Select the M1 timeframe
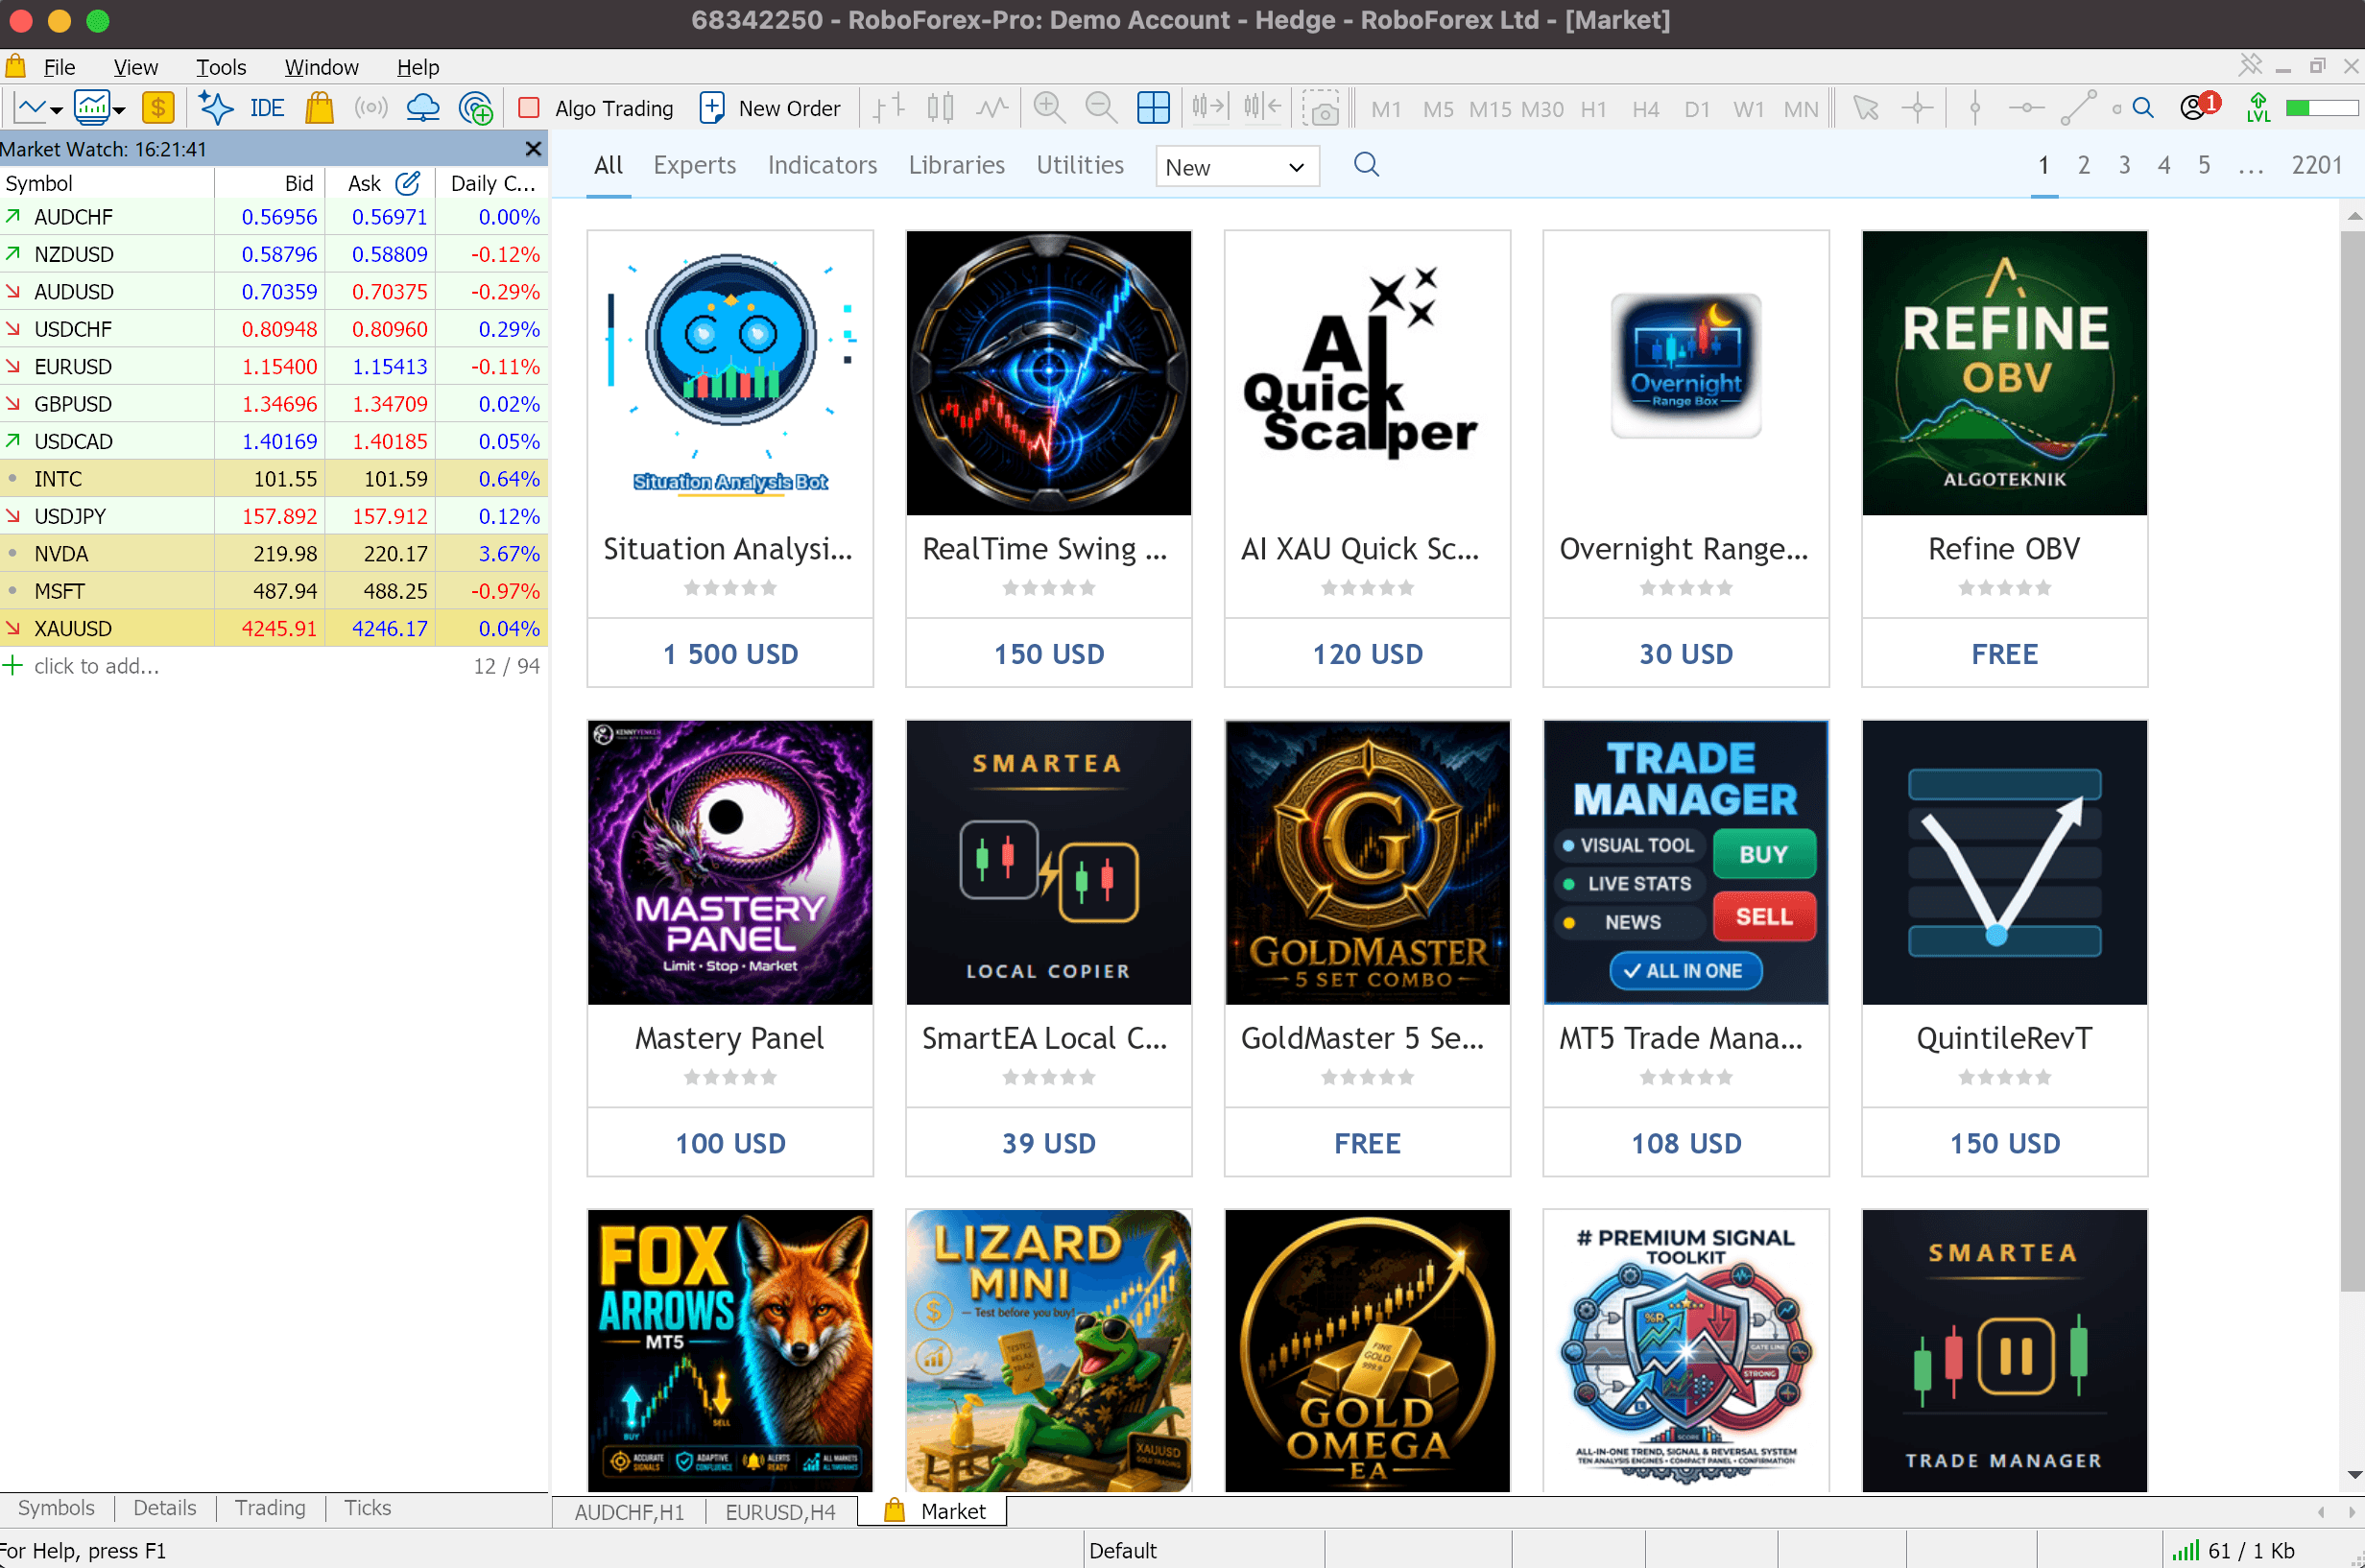 pos(1386,109)
